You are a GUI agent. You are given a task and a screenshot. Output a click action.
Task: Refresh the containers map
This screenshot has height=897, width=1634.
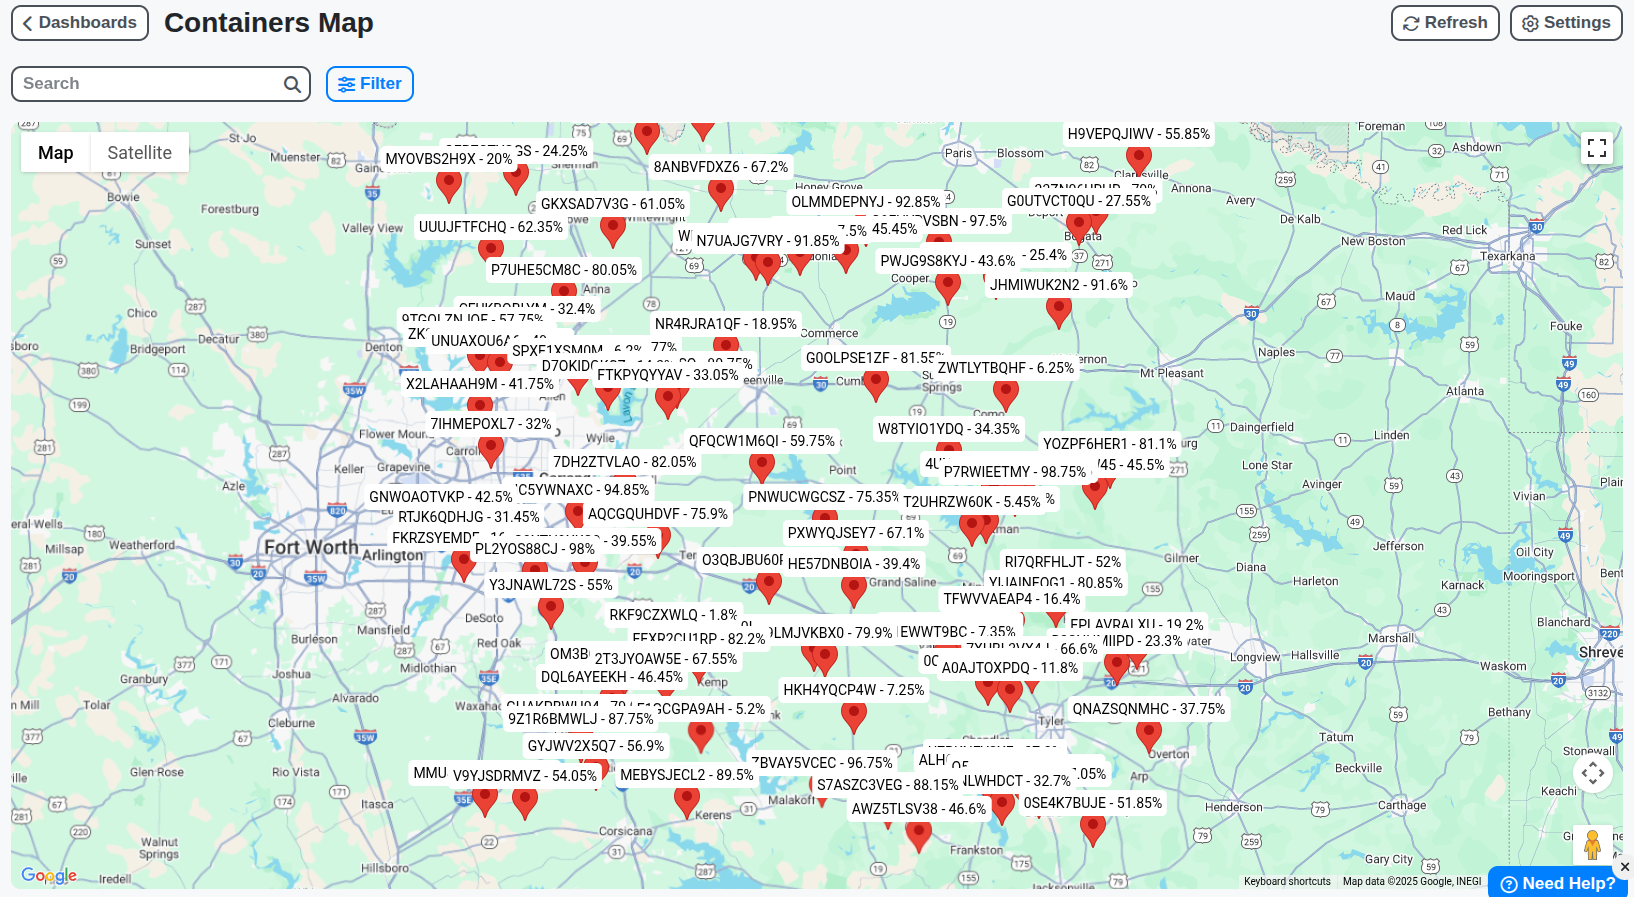click(1445, 23)
